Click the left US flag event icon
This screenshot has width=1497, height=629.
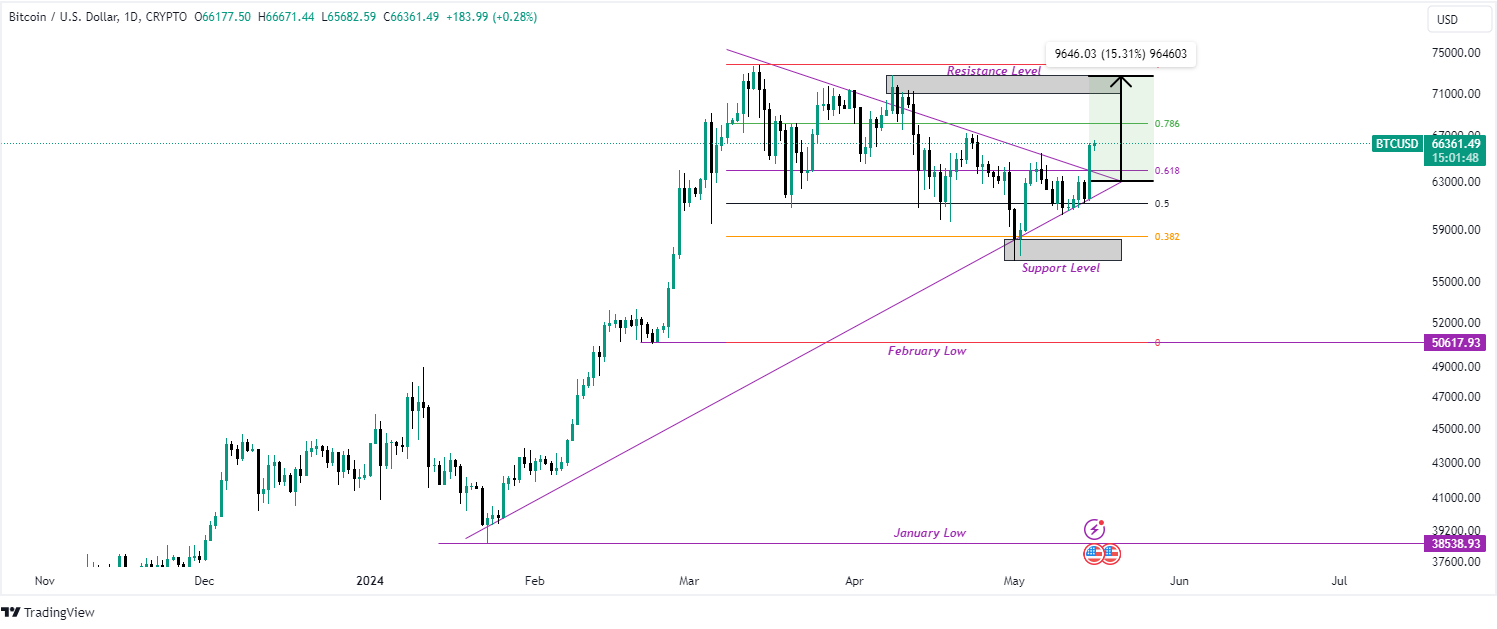click(1093, 553)
